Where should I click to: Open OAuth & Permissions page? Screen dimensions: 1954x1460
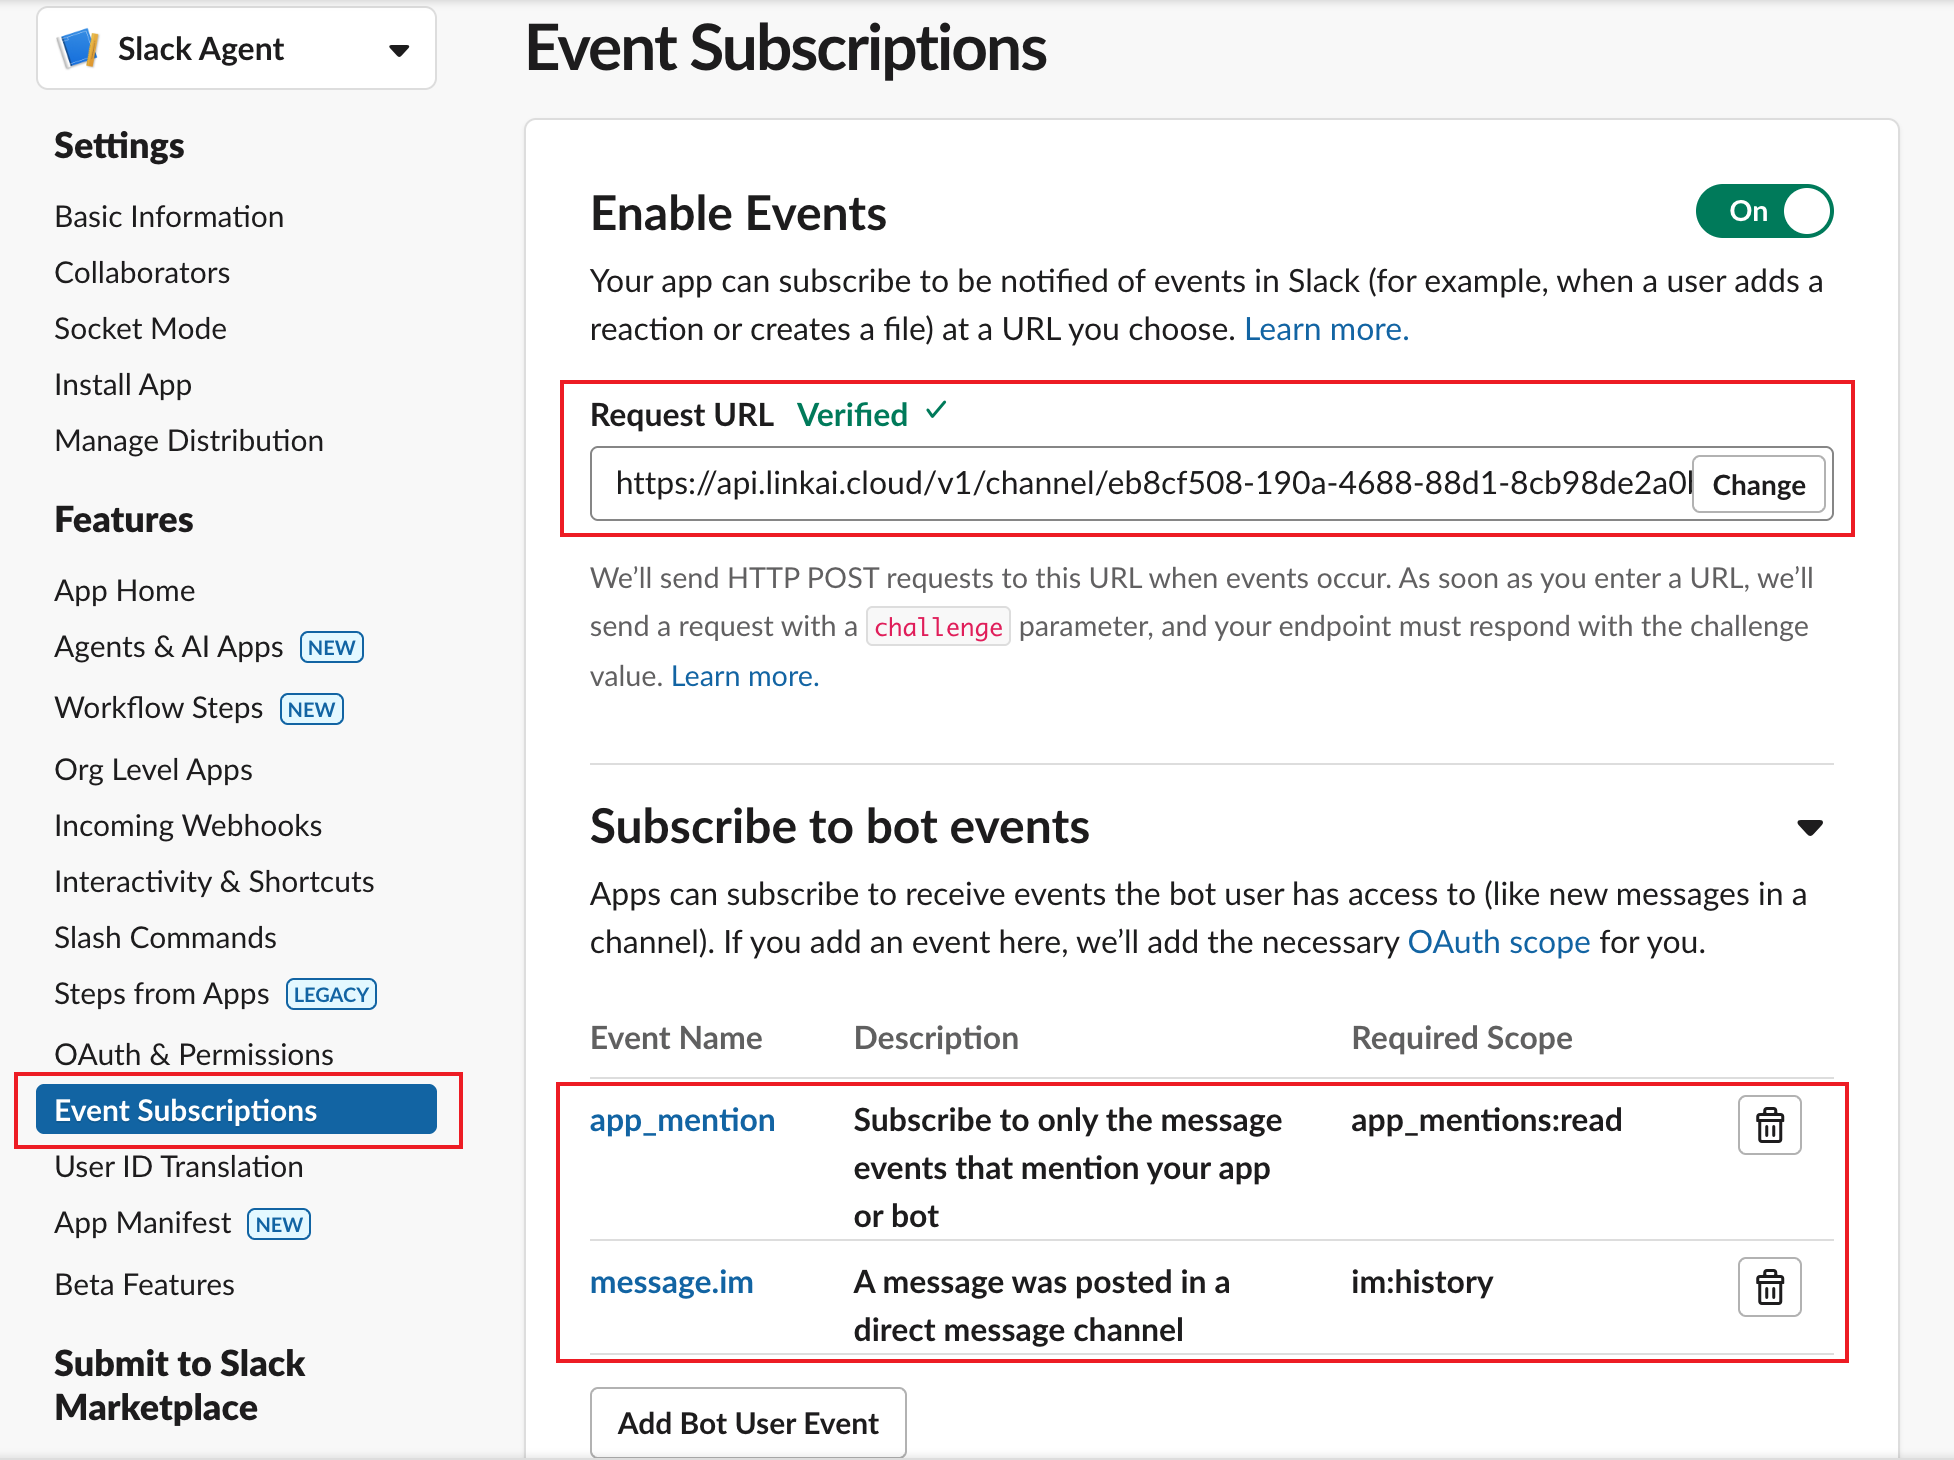(x=194, y=1054)
